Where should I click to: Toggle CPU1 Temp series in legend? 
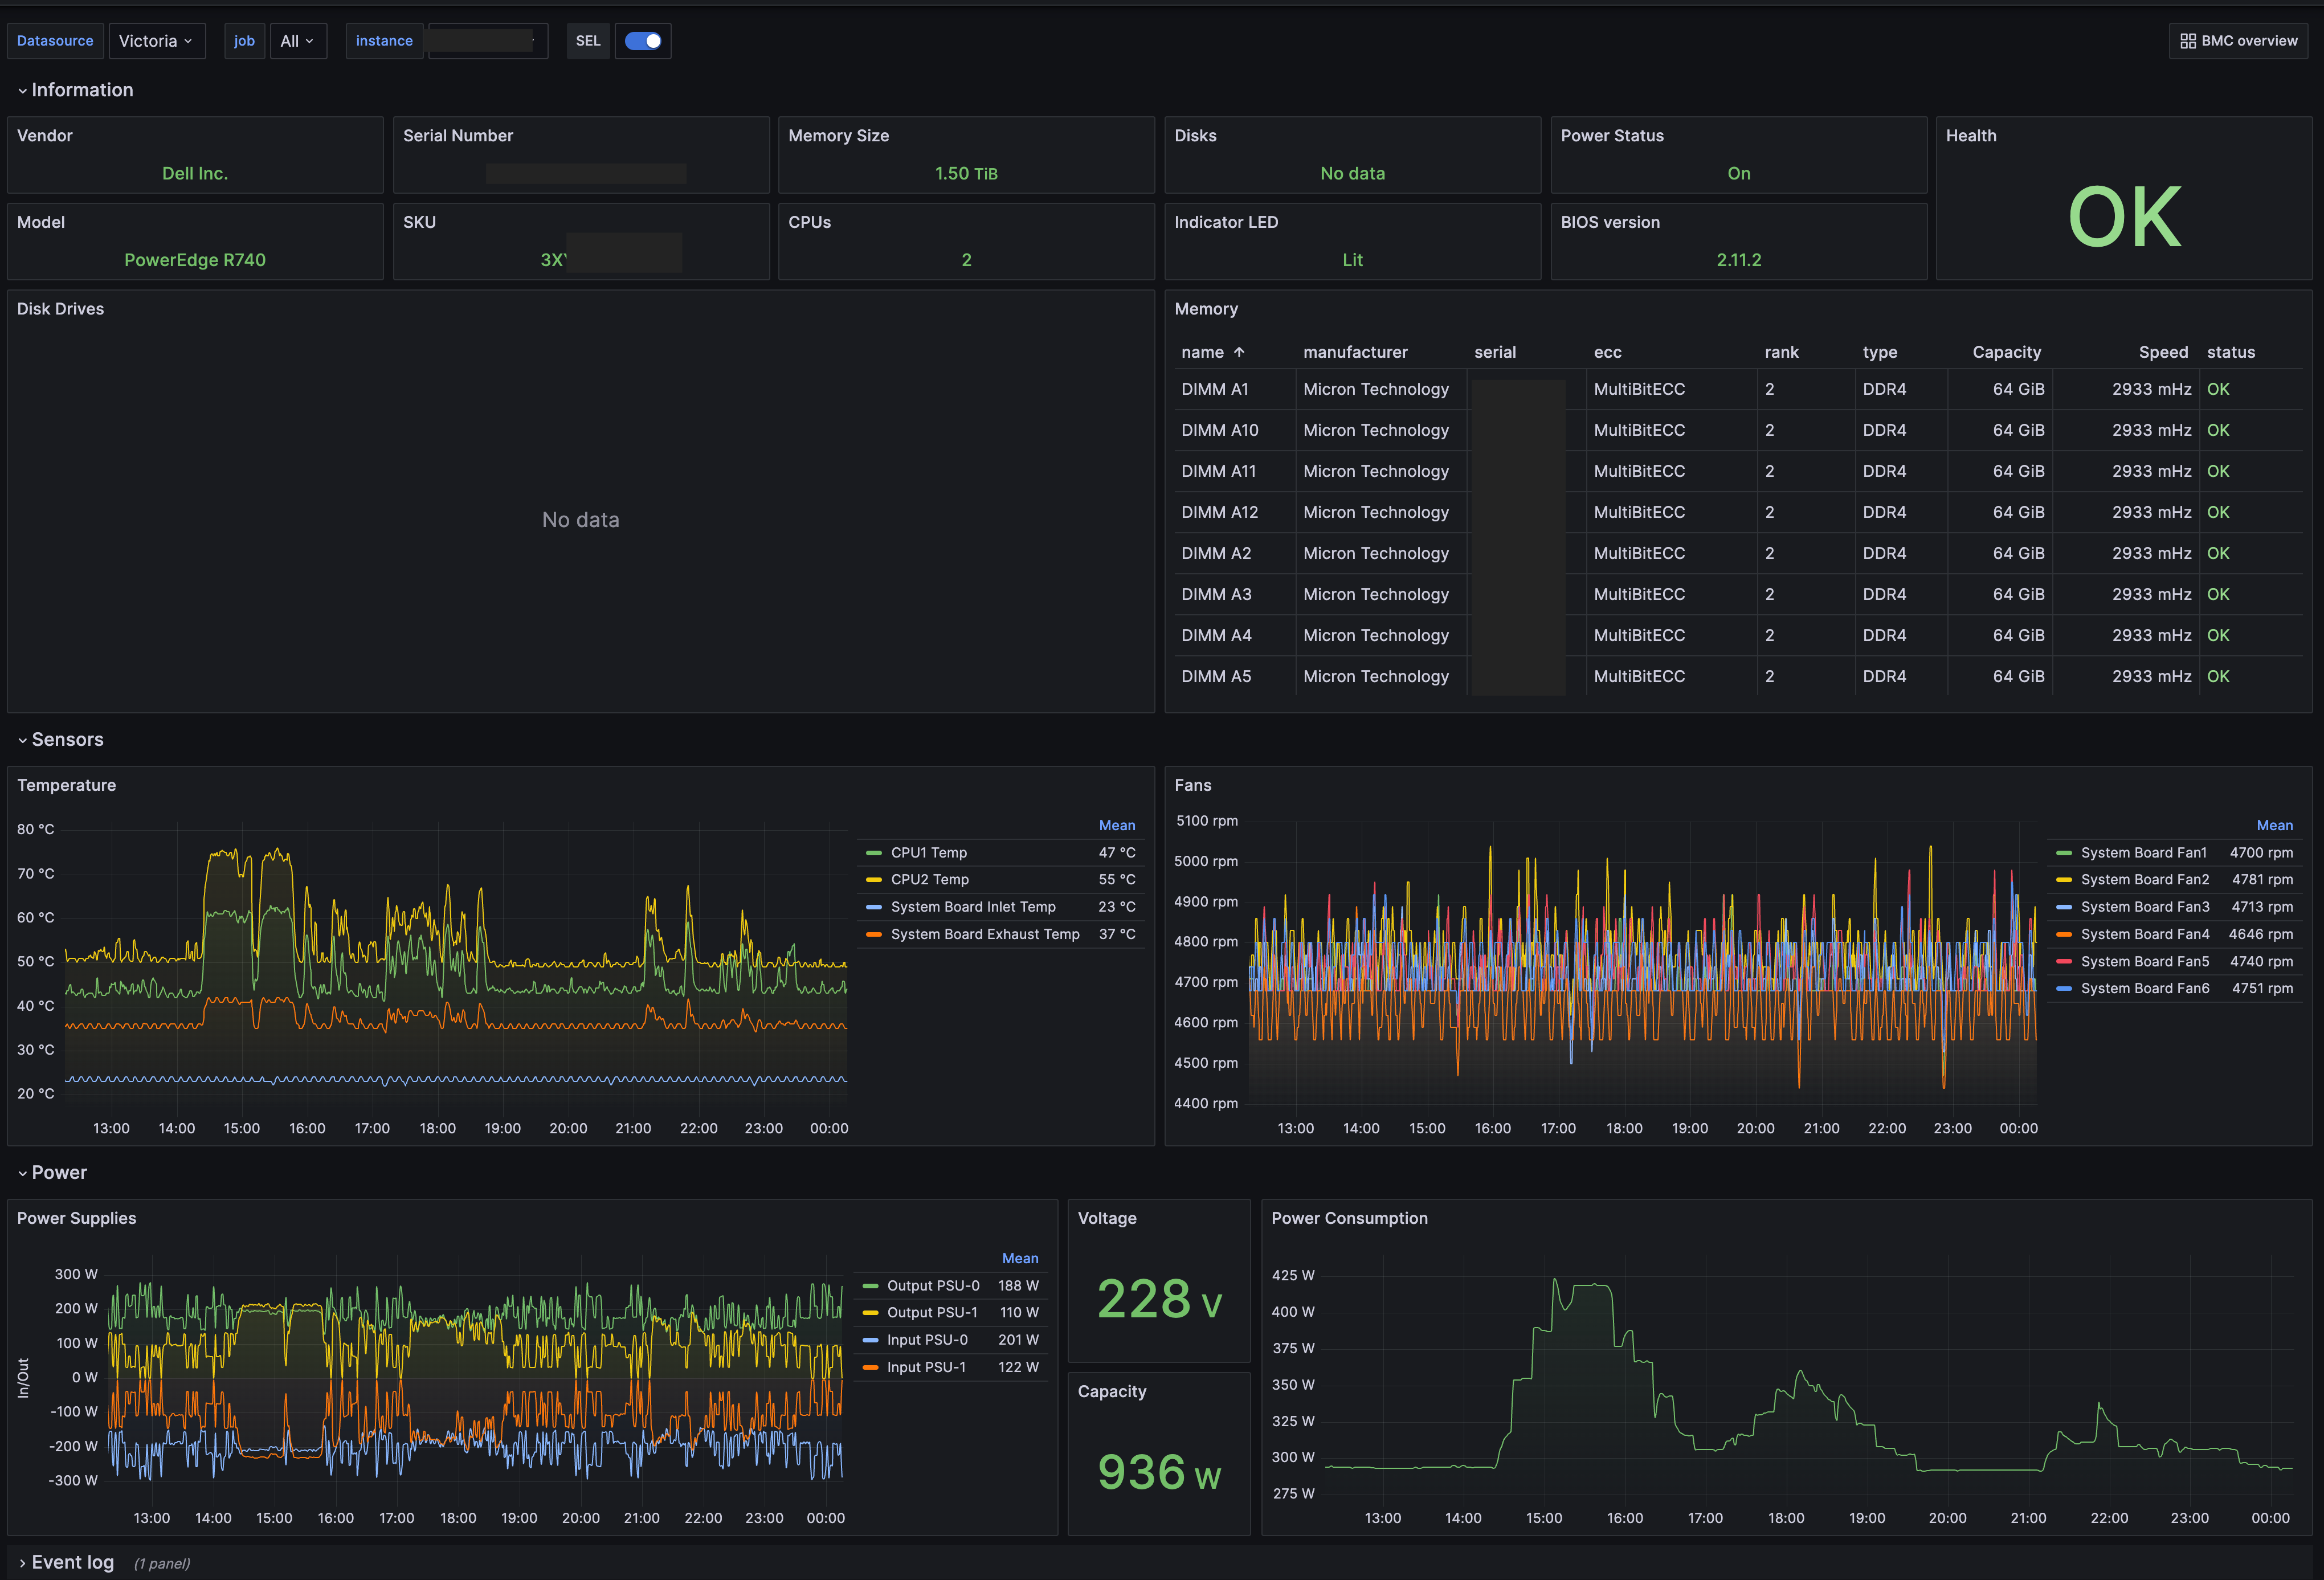pos(928,853)
